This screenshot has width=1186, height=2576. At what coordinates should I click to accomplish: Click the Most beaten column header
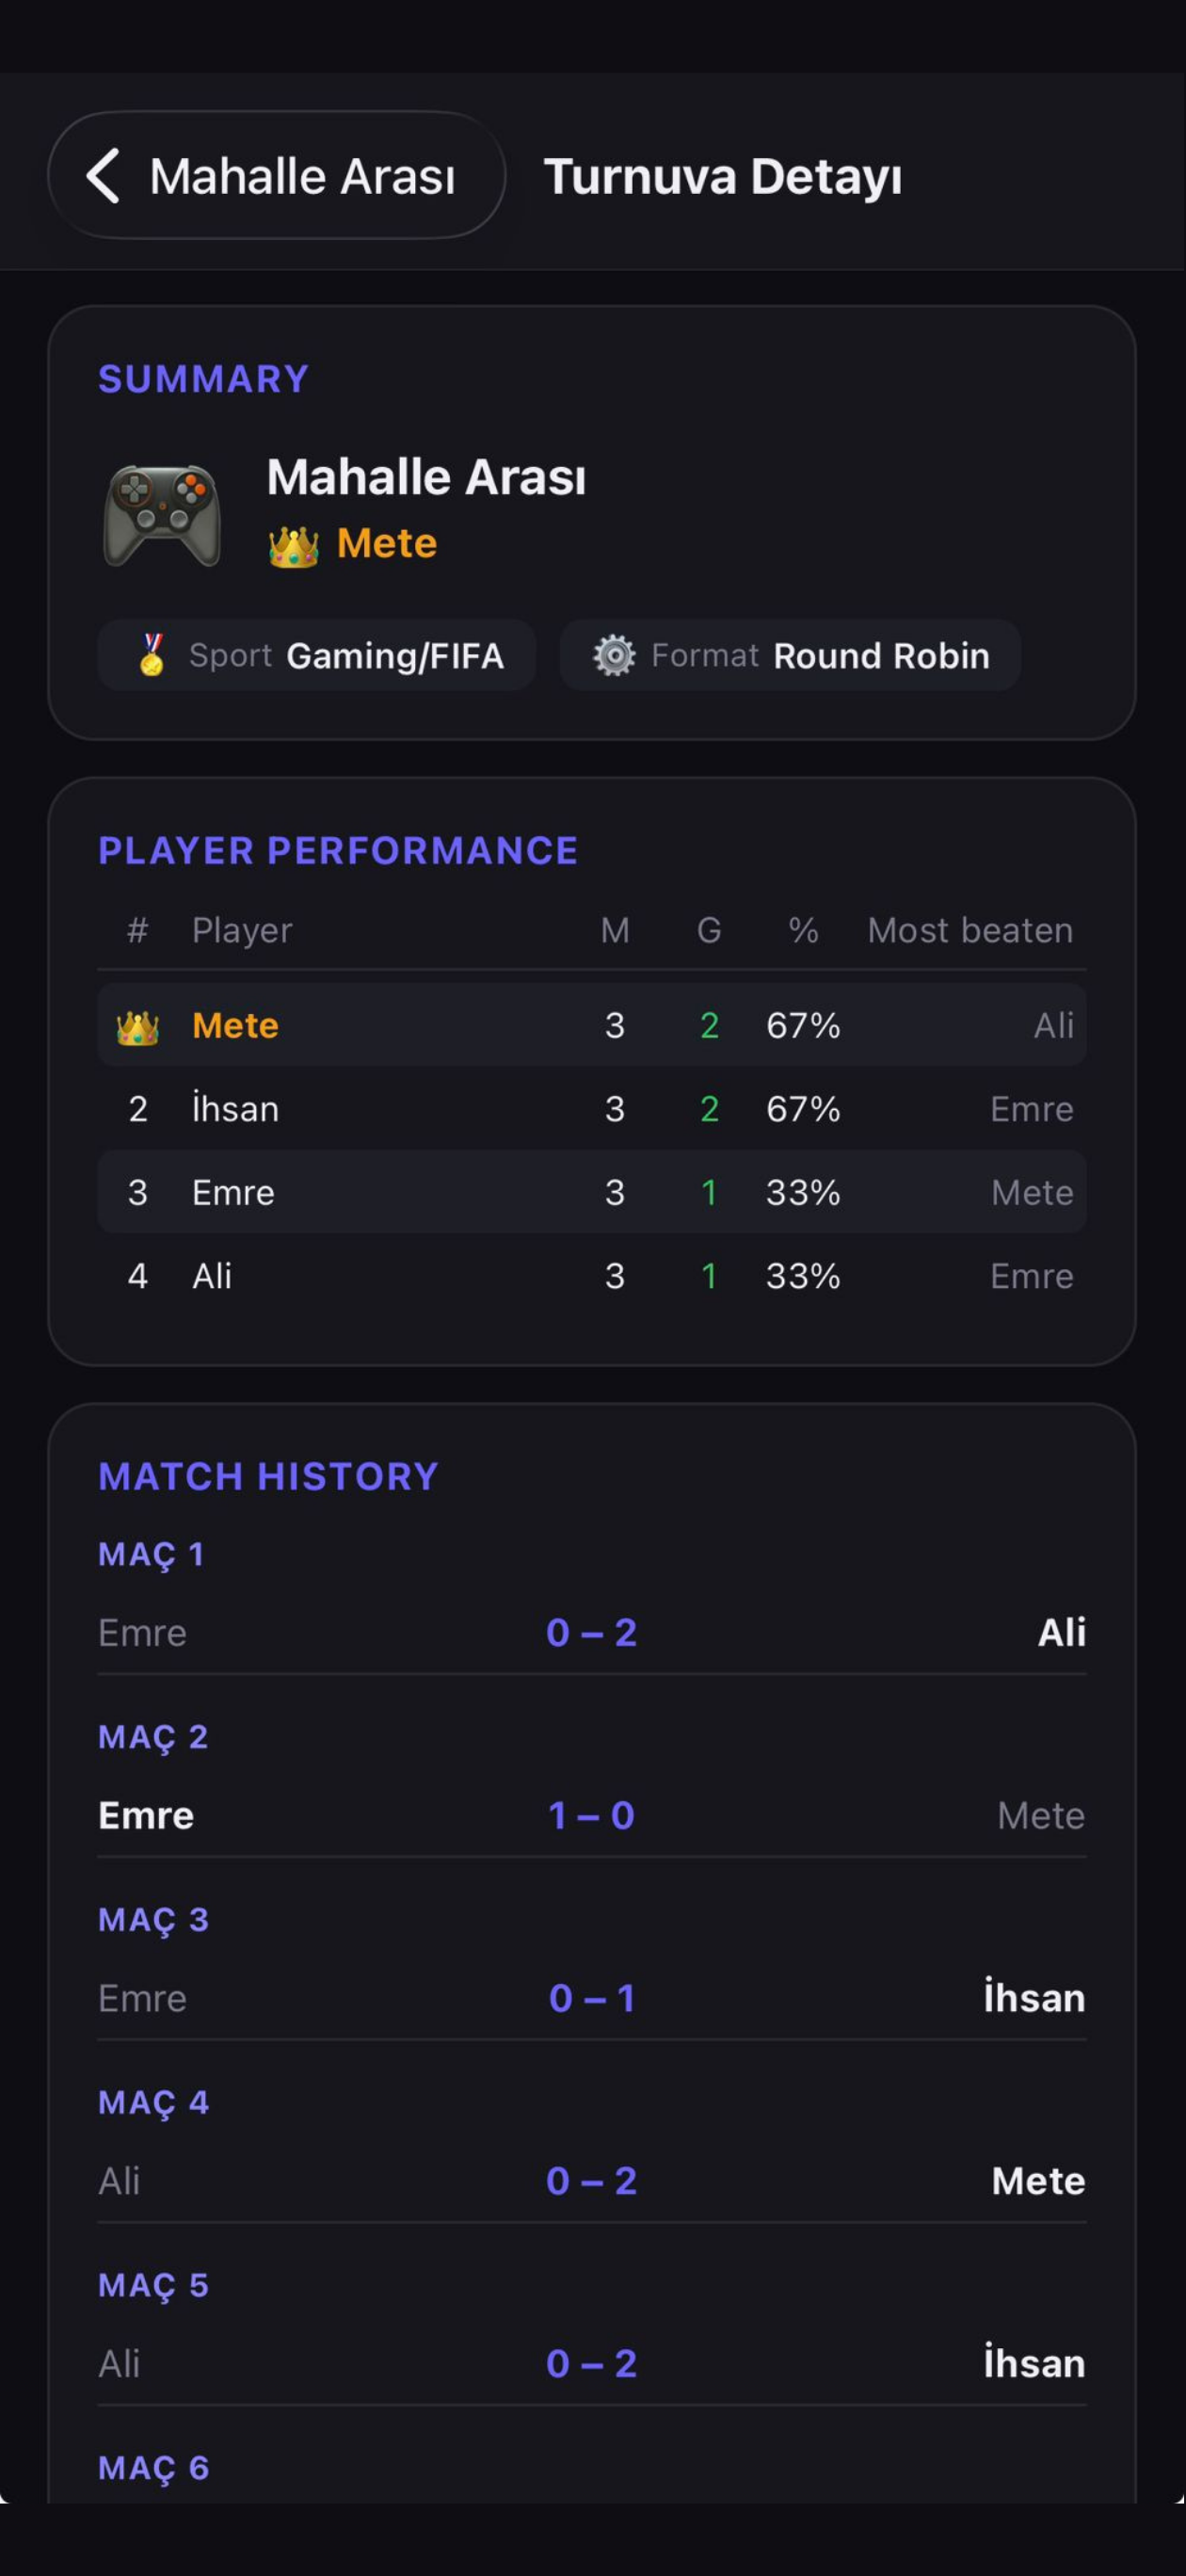[x=970, y=930]
